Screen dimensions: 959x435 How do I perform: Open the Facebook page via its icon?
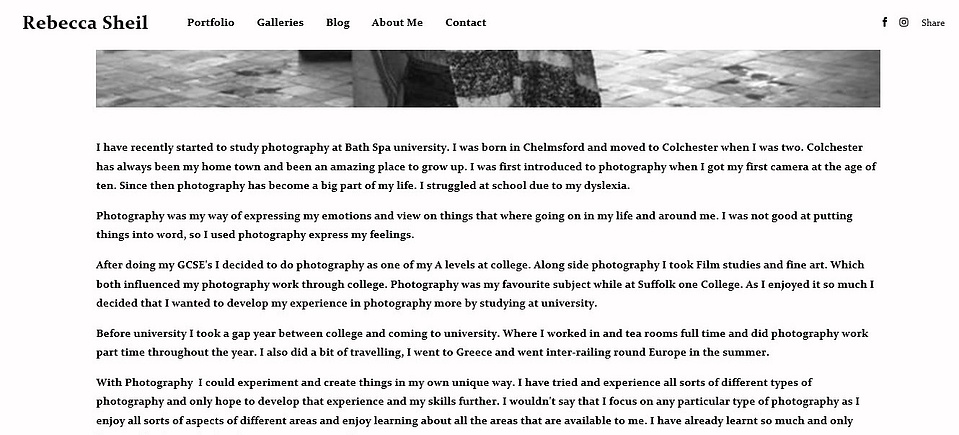coord(884,22)
